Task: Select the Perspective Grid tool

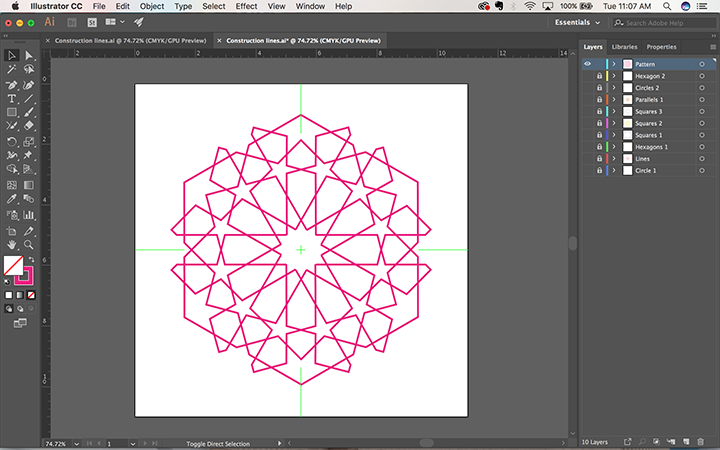Action: tap(28, 169)
